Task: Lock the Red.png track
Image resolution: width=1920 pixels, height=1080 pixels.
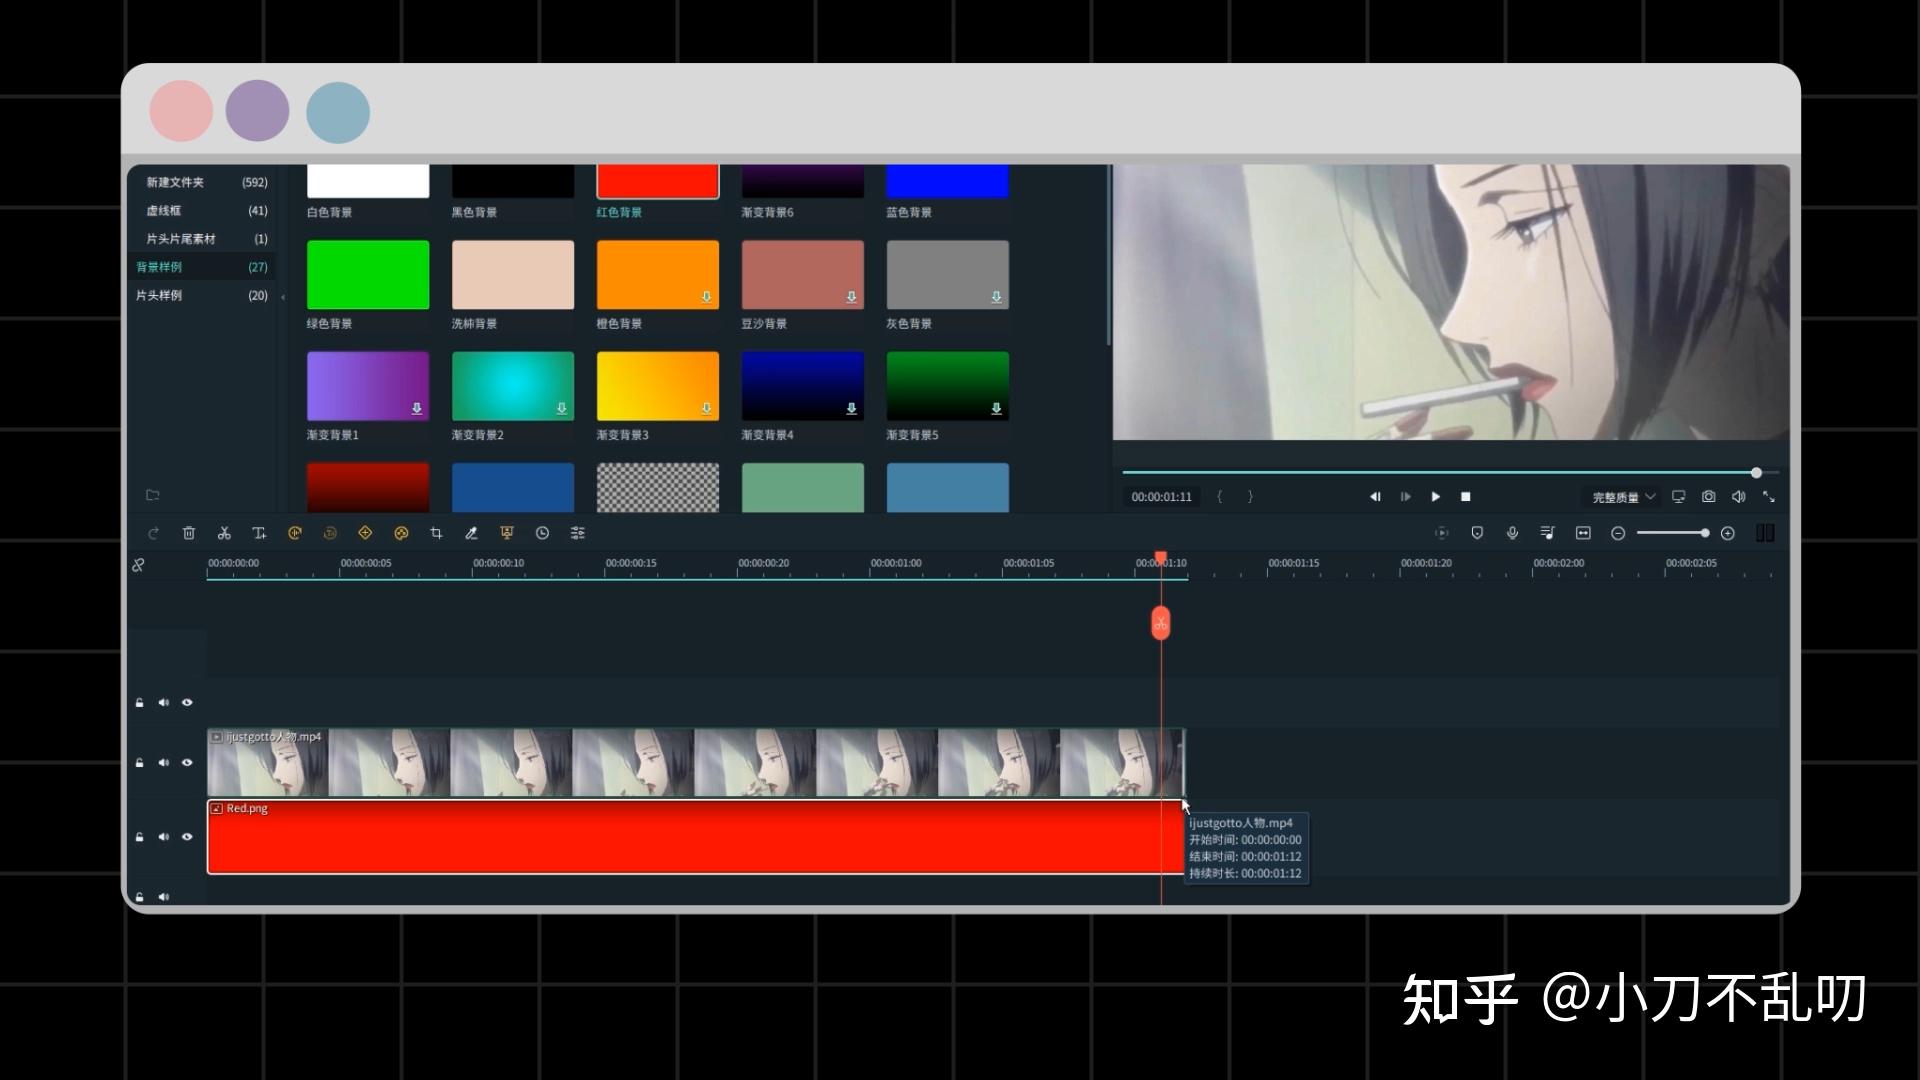Action: coord(139,837)
